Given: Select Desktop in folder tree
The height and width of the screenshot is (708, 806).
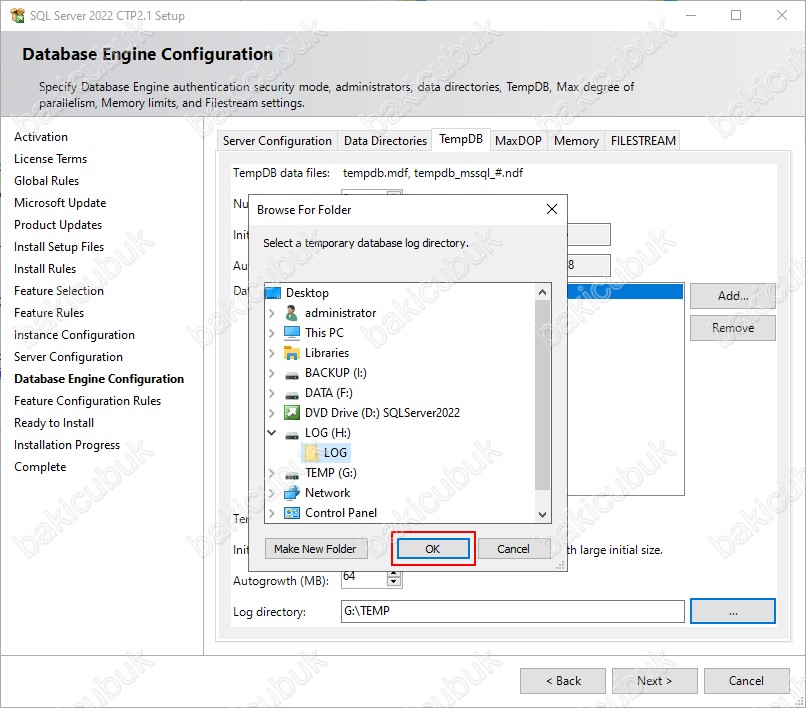Looking at the screenshot, I should [307, 293].
